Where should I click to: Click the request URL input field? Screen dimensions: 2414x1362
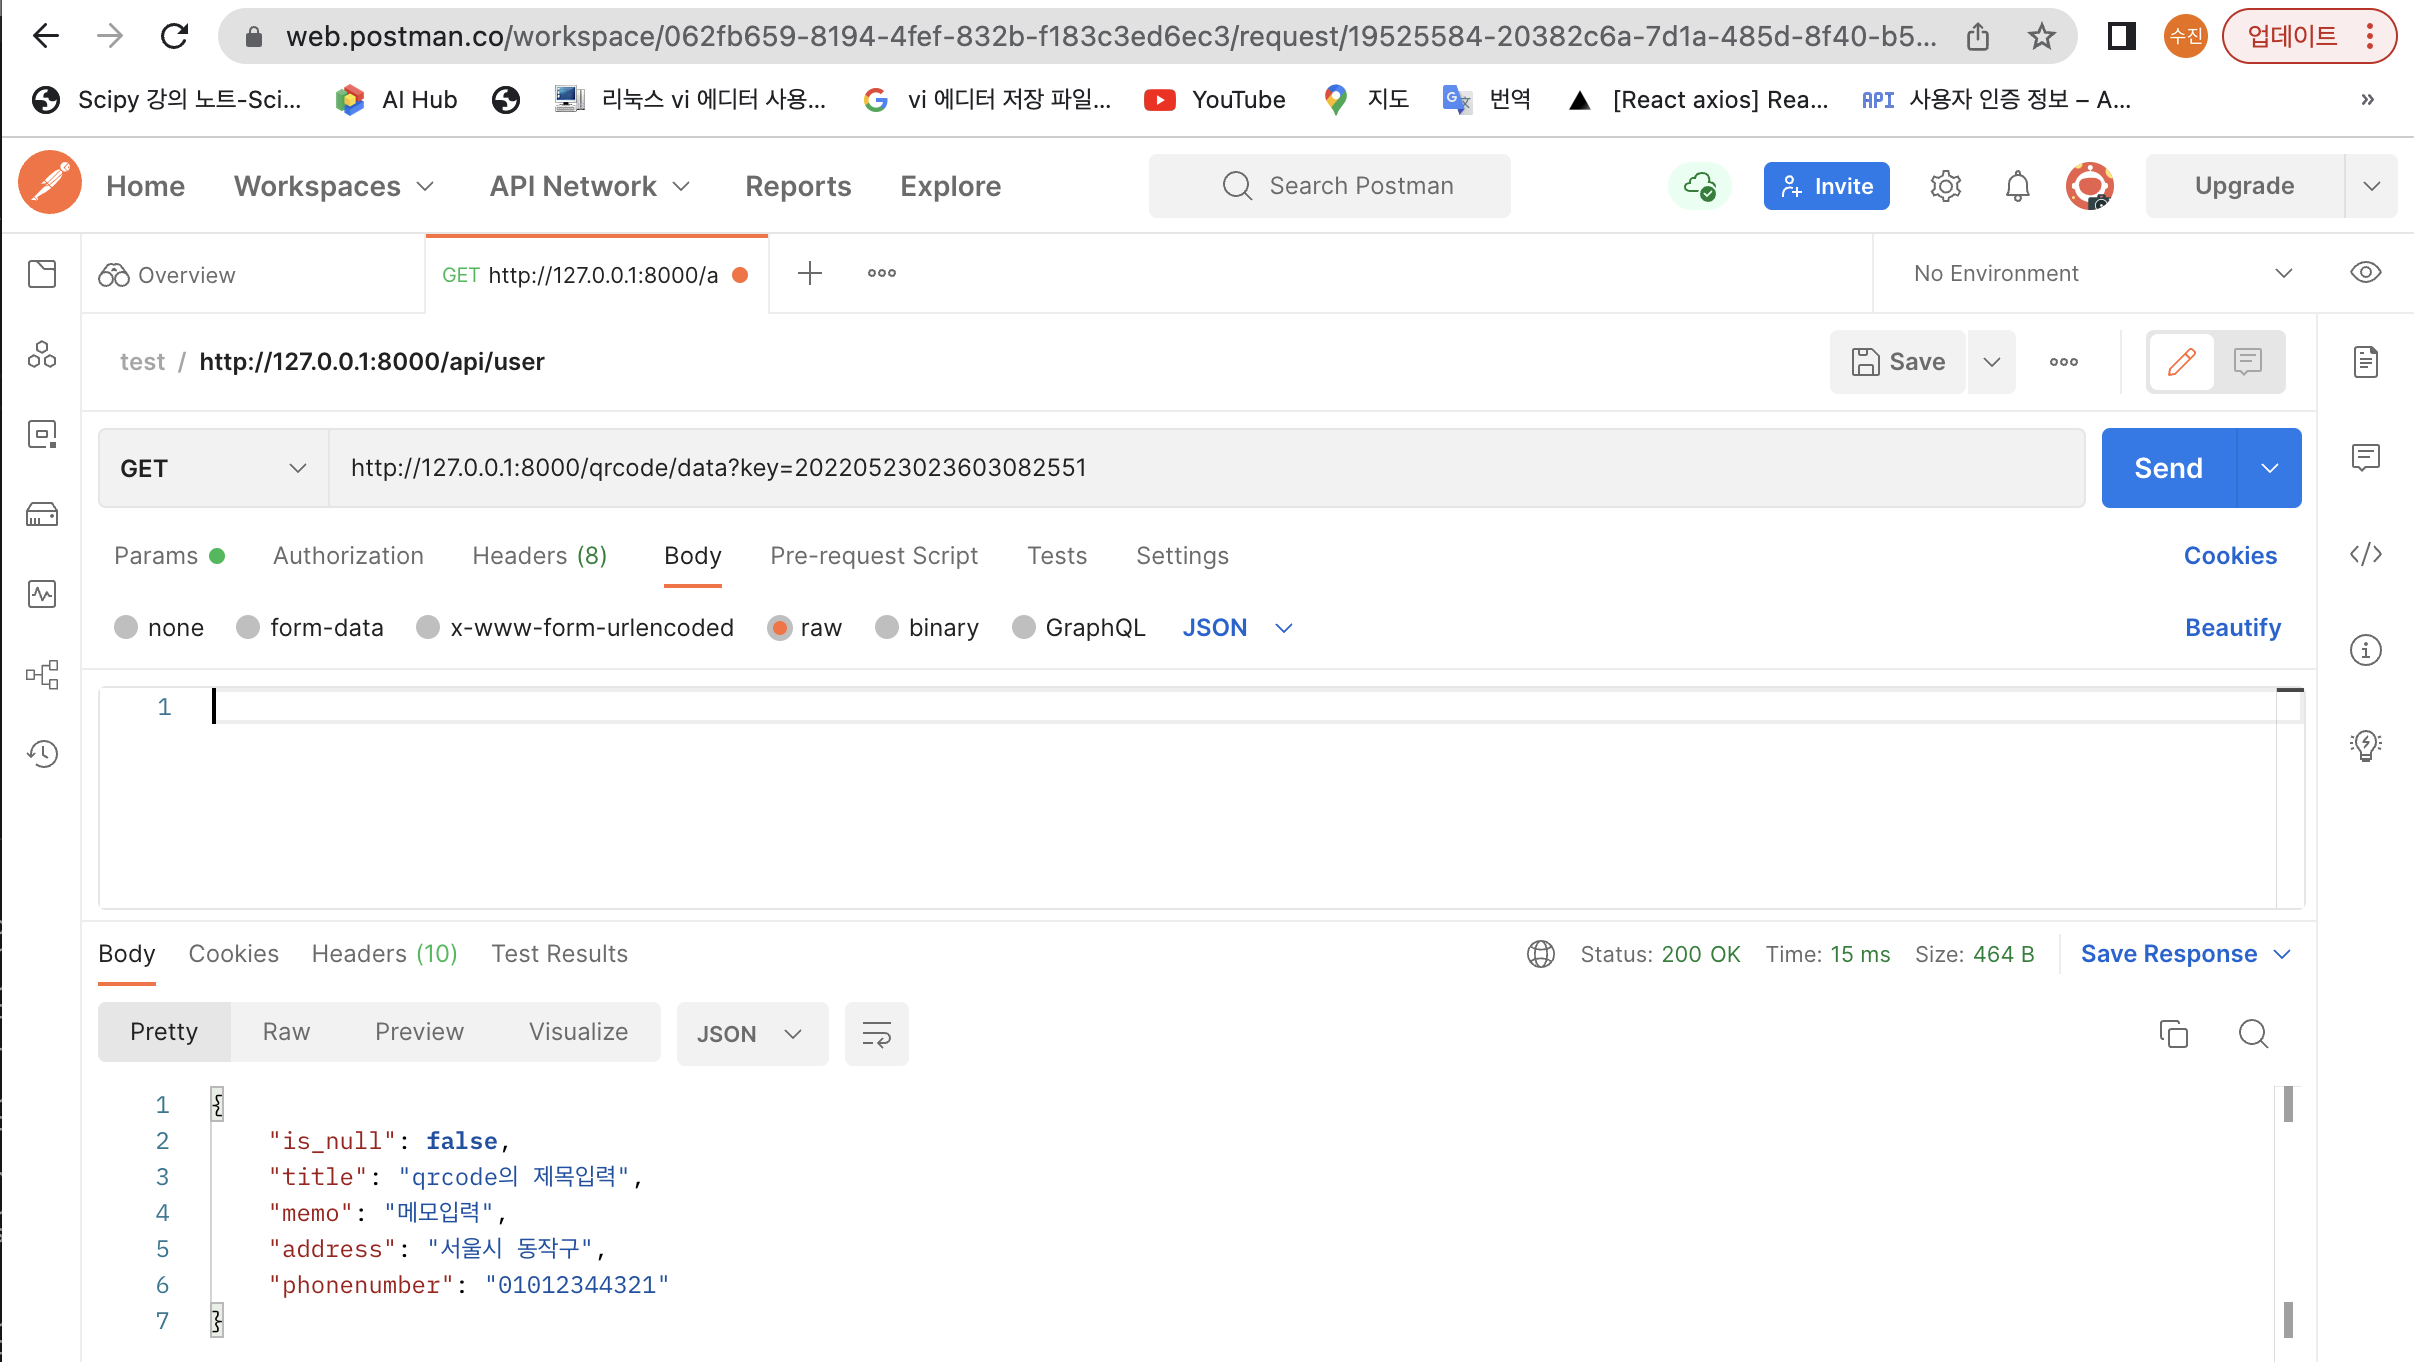point(1200,468)
